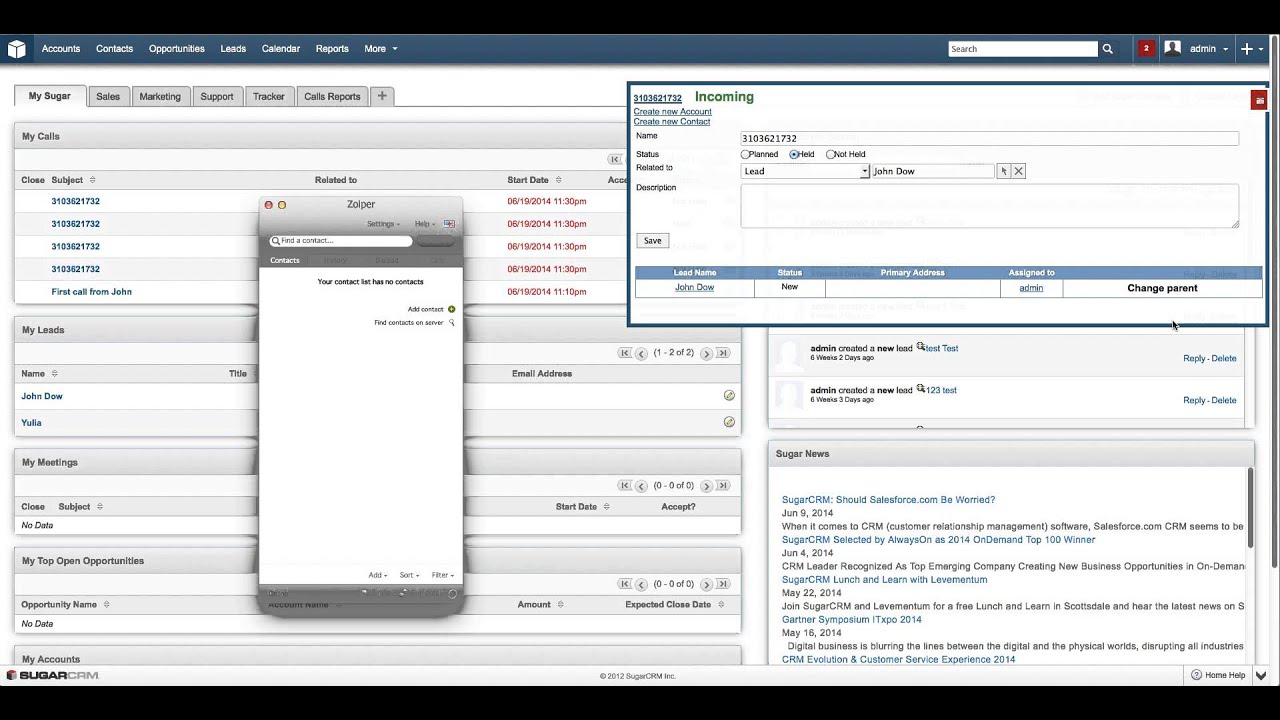1280x720 pixels.
Task: Open Zoiper Help dropdown
Action: click(x=425, y=224)
